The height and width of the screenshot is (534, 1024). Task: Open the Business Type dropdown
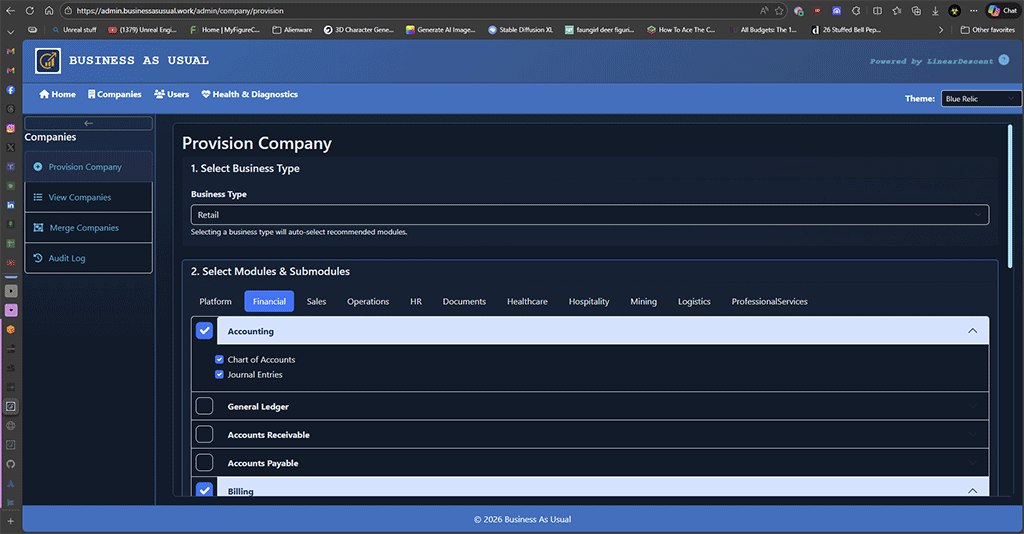coord(589,215)
